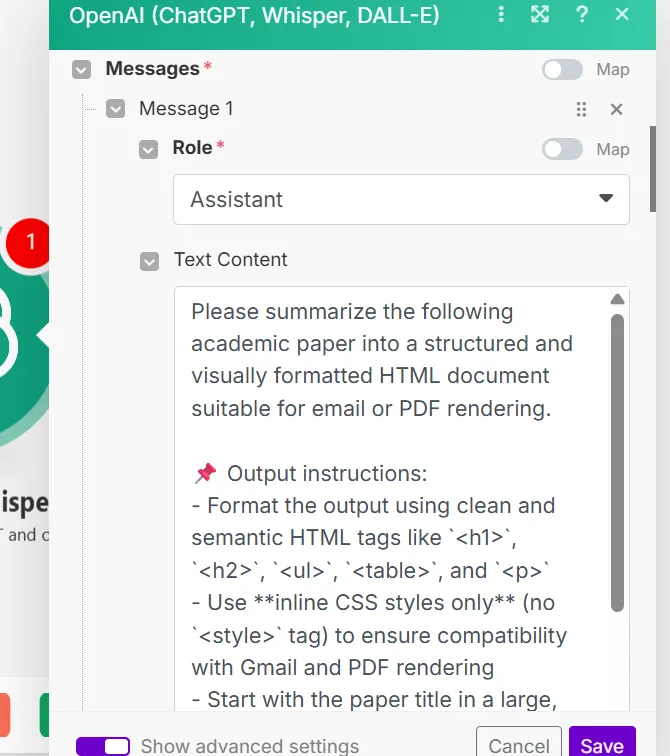Click the Role label
670x756 pixels.
tap(192, 148)
